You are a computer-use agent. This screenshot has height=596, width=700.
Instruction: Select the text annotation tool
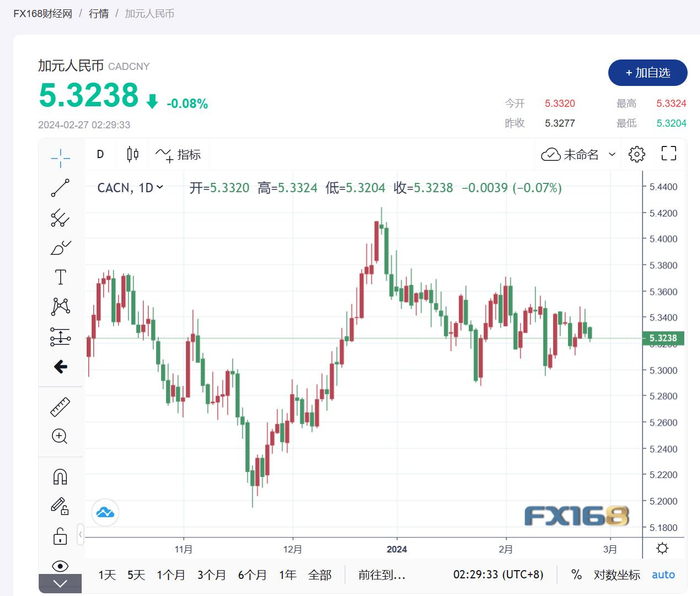(60, 277)
